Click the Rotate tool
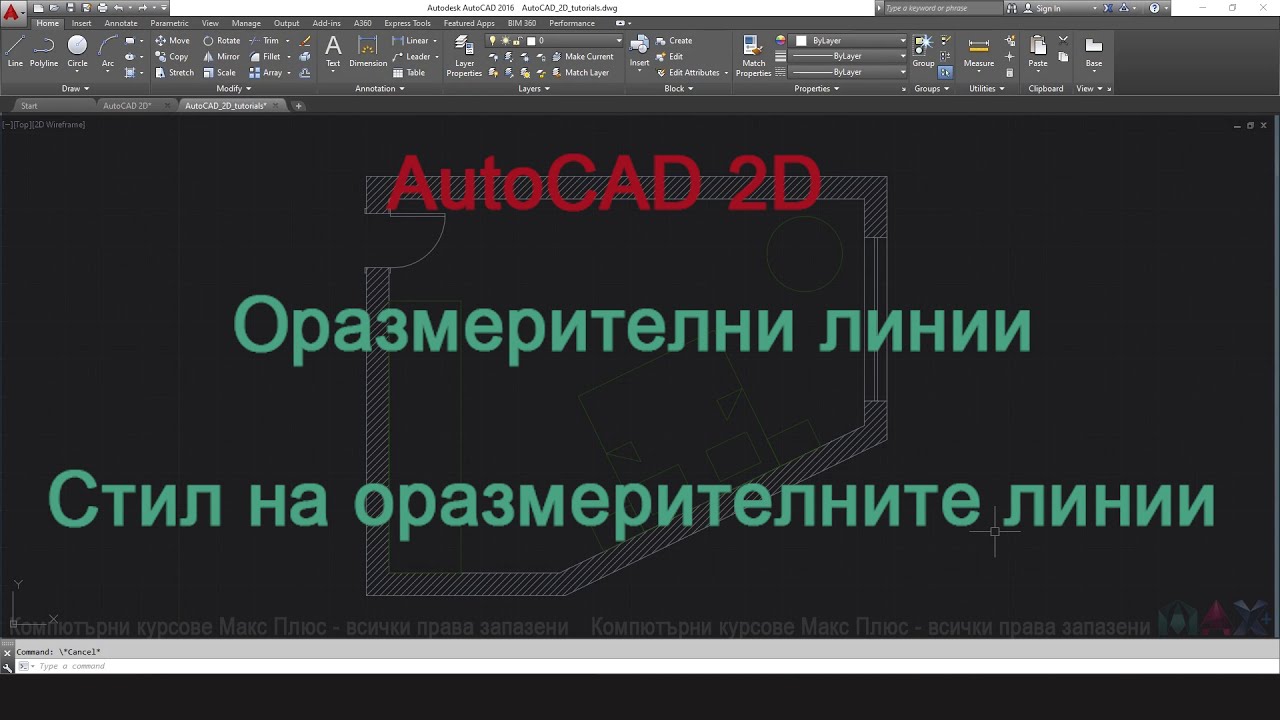The height and width of the screenshot is (720, 1280). coord(221,41)
